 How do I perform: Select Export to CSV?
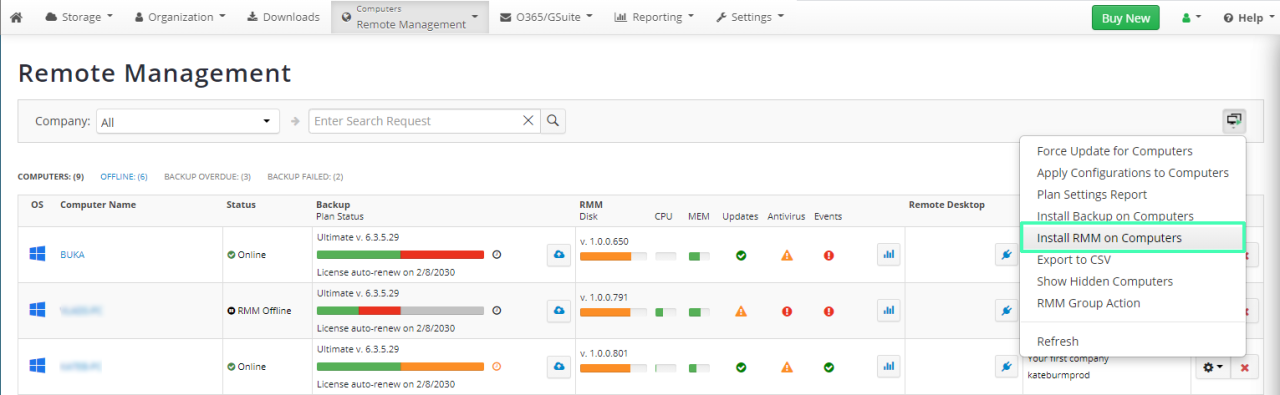point(1073,260)
